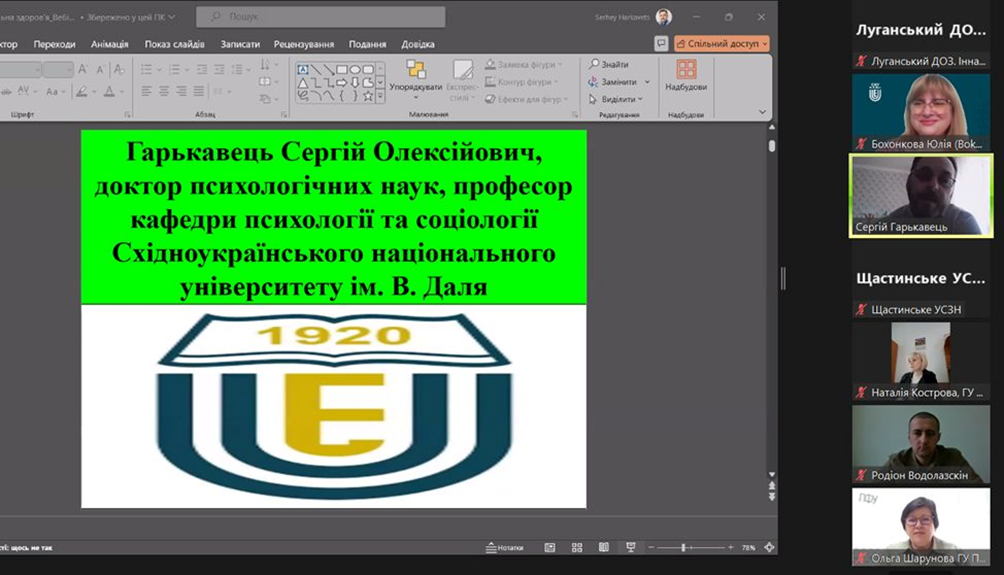Viewport: 1004px width, 575px height.
Task: Expand the Замінити dropdown arrow
Action: coord(647,82)
